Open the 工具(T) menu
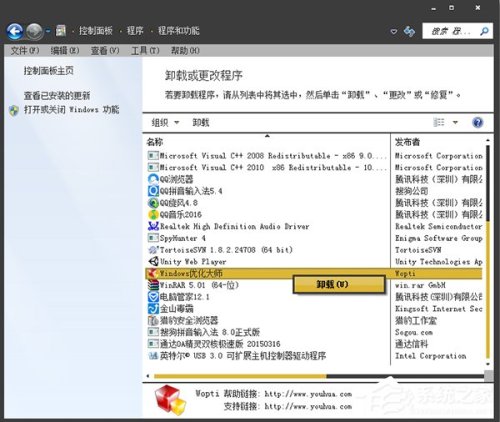This screenshot has height=422, width=500. coord(145,51)
